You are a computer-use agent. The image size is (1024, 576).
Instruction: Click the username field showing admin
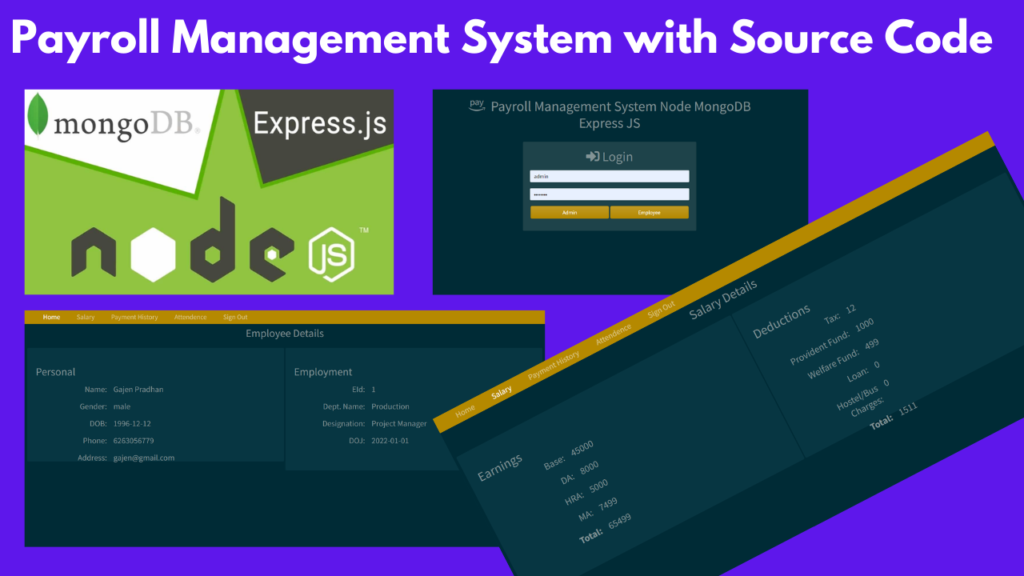(x=609, y=175)
